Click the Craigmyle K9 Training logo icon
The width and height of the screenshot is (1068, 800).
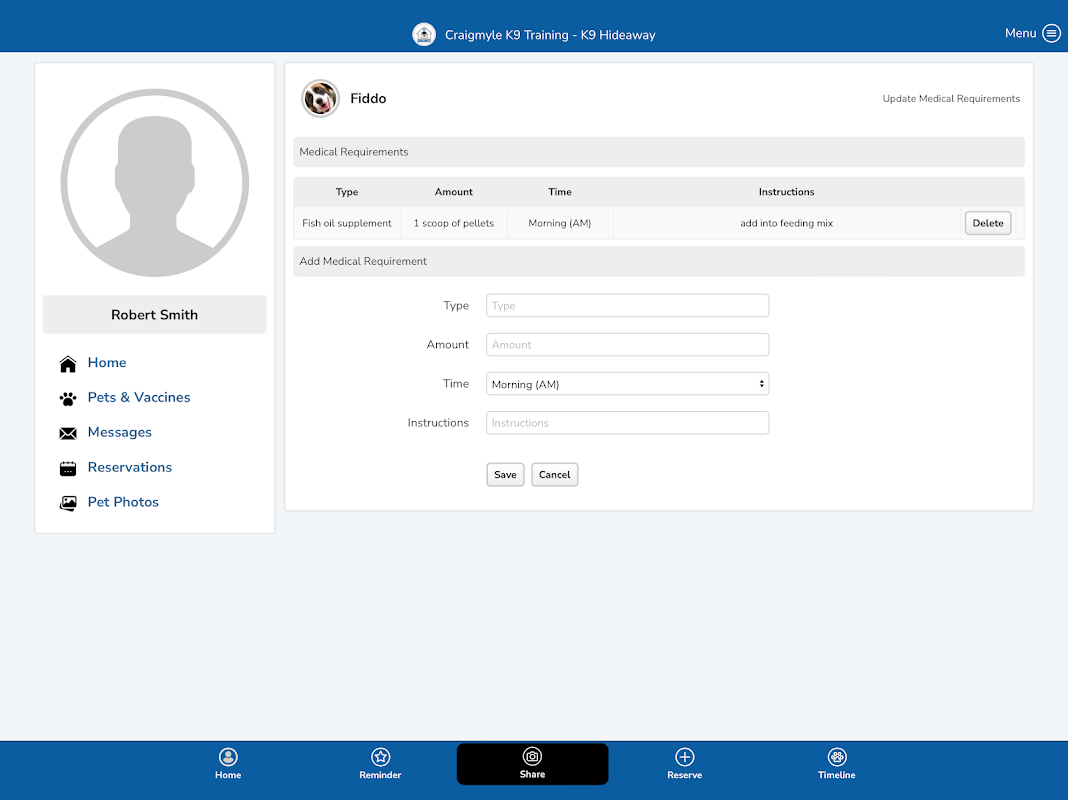[424, 34]
